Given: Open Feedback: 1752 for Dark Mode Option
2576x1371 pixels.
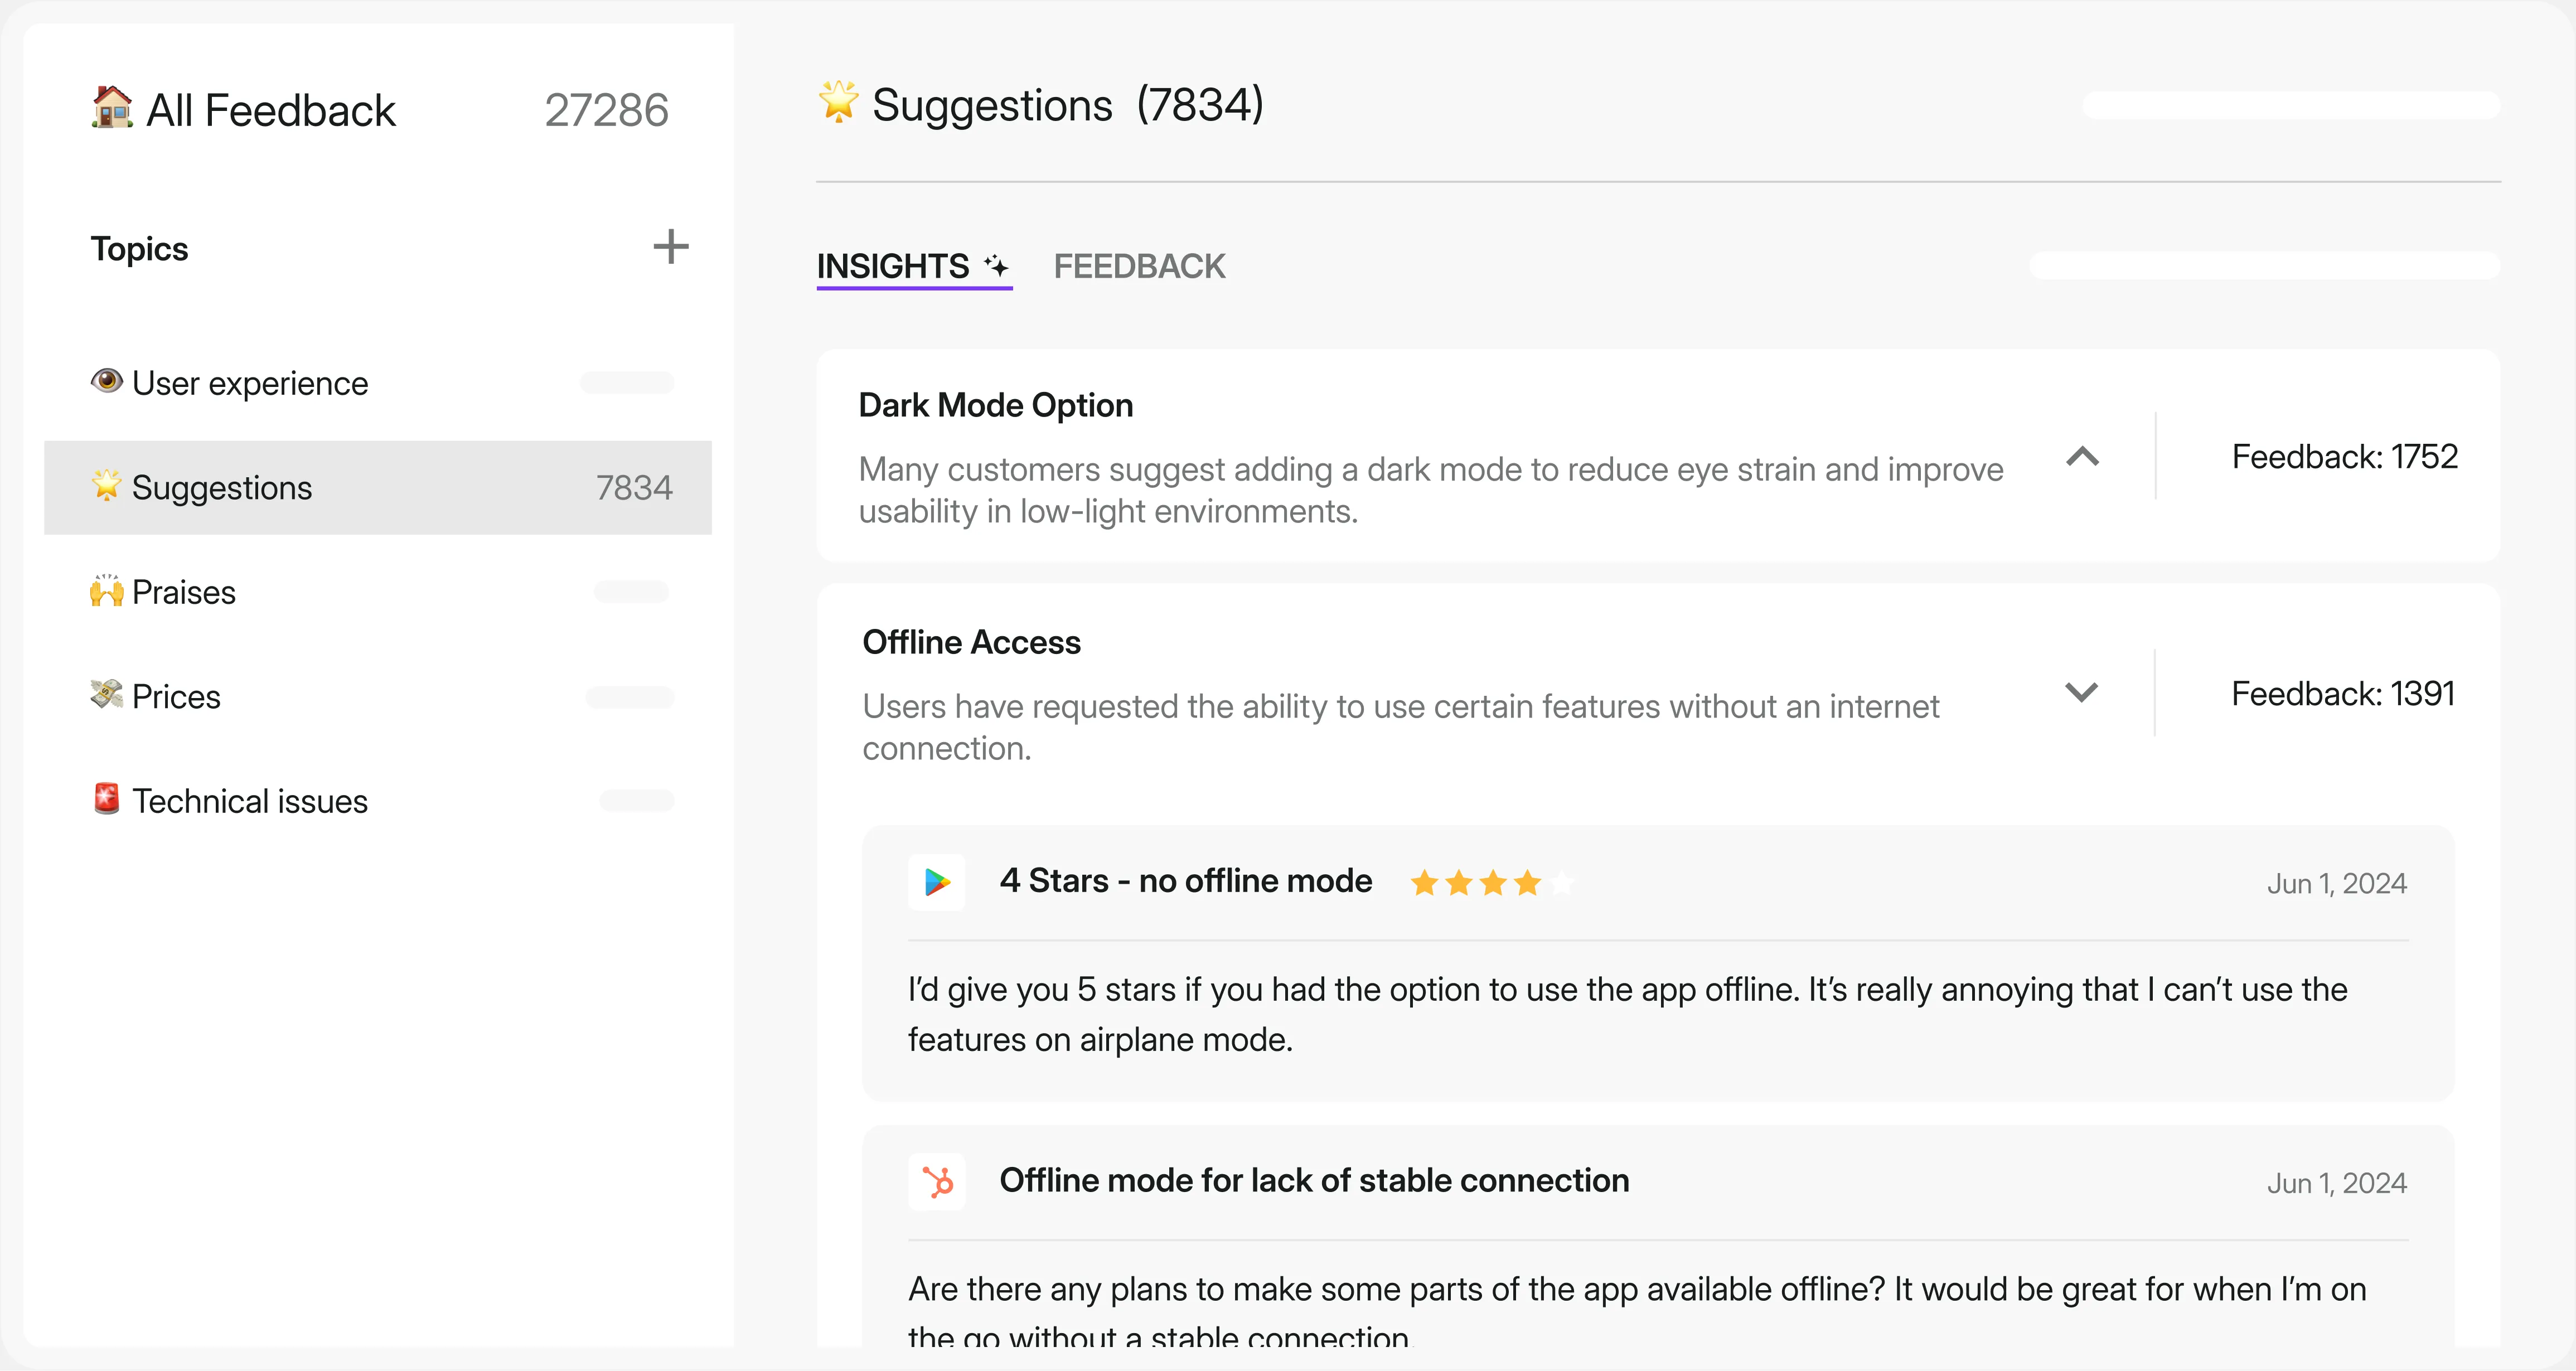Looking at the screenshot, I should click(2343, 456).
